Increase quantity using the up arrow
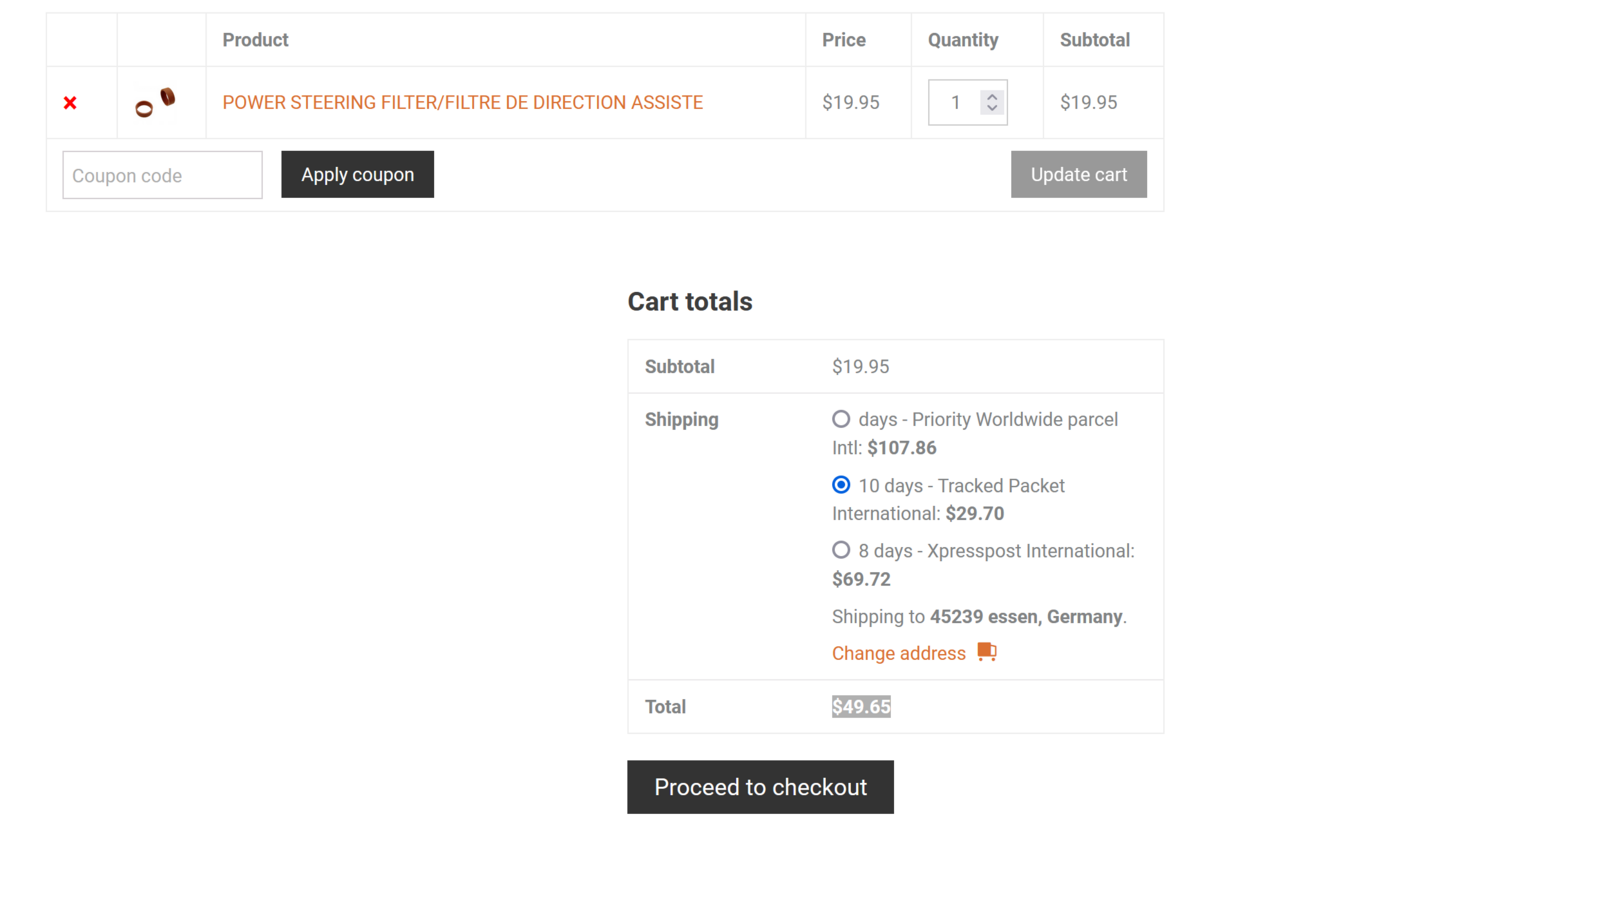This screenshot has height=906, width=1600. tap(992, 96)
